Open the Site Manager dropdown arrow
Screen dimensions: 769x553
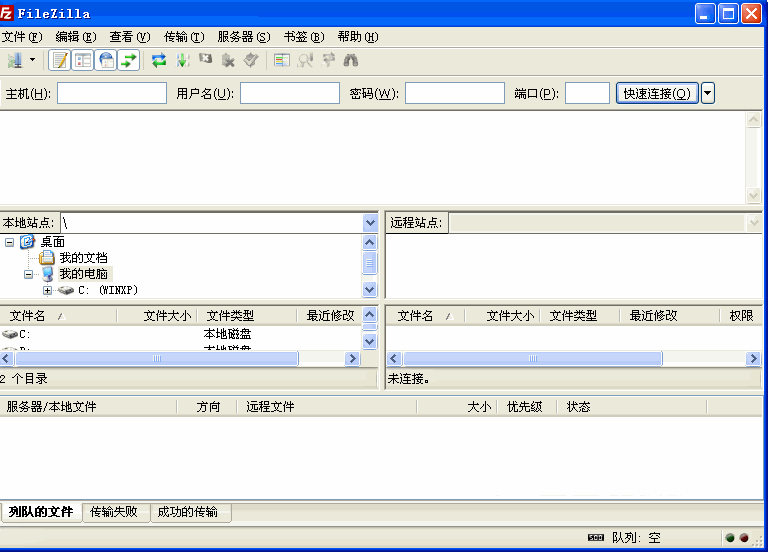[32, 60]
